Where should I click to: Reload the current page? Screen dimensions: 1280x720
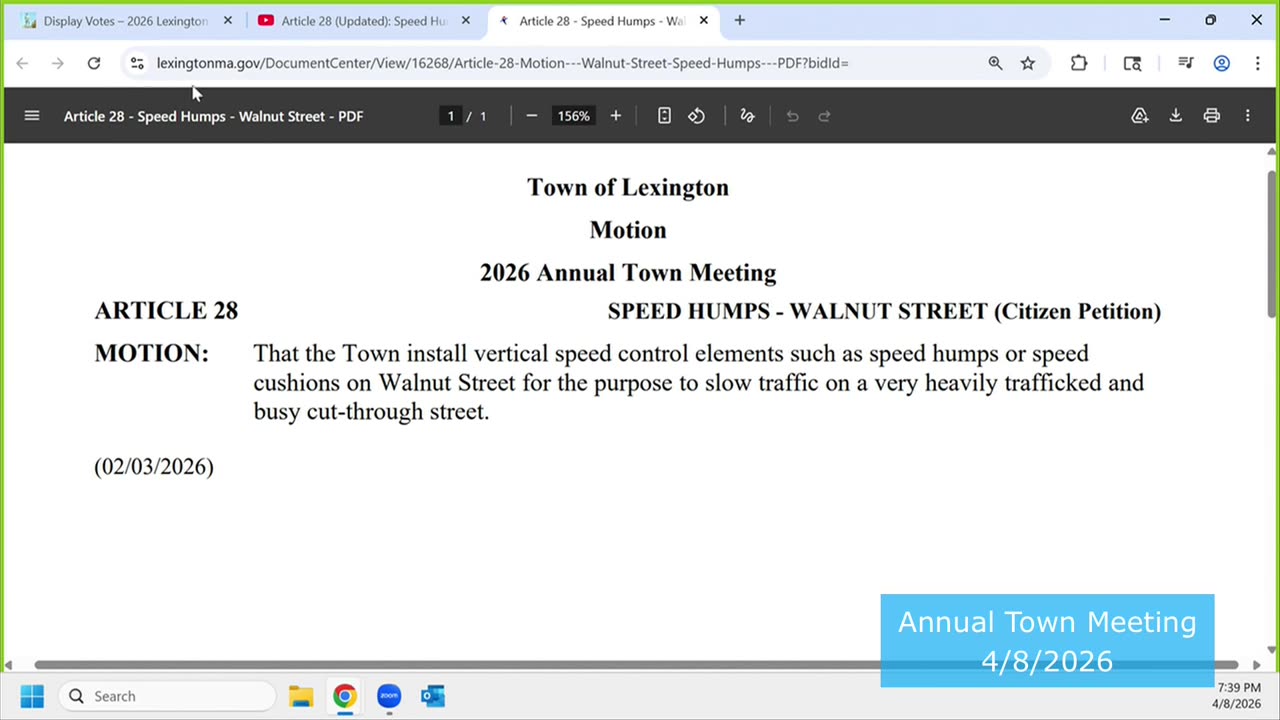pos(94,63)
